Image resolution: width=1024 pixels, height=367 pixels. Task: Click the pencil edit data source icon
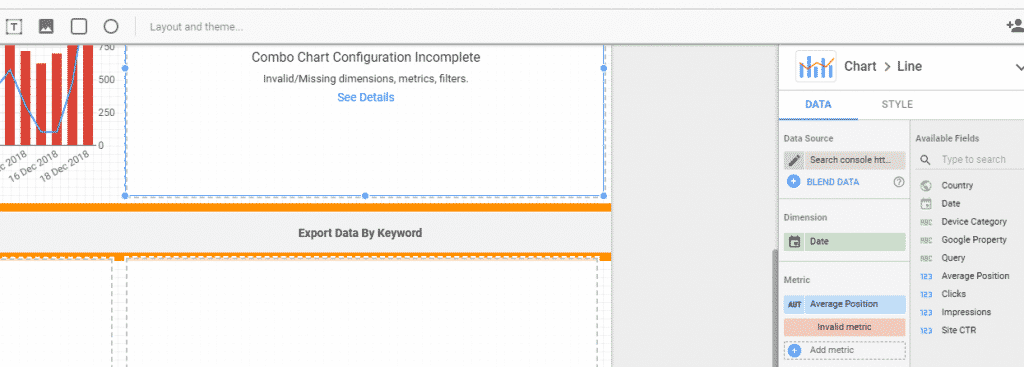pos(794,160)
